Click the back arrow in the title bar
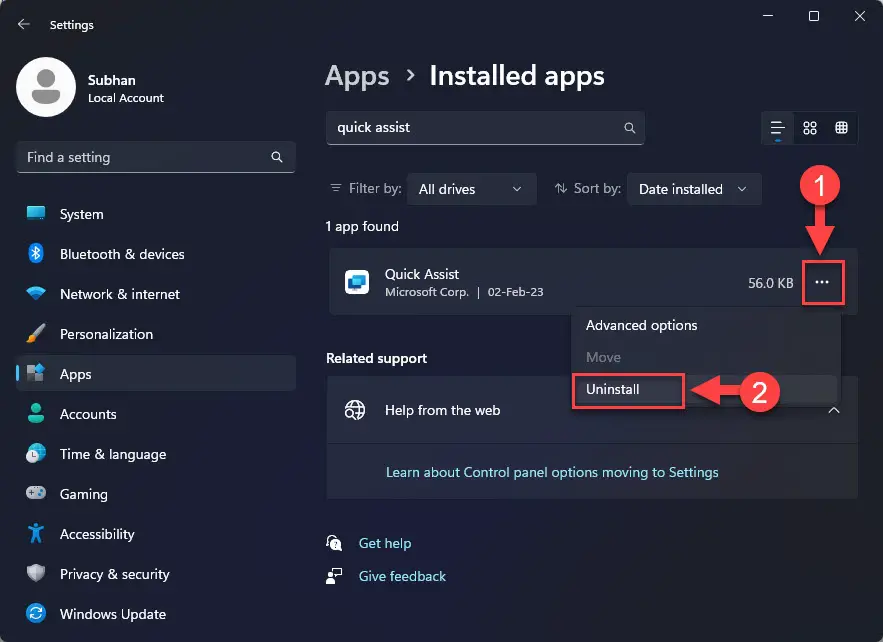The width and height of the screenshot is (883, 642). tap(22, 25)
